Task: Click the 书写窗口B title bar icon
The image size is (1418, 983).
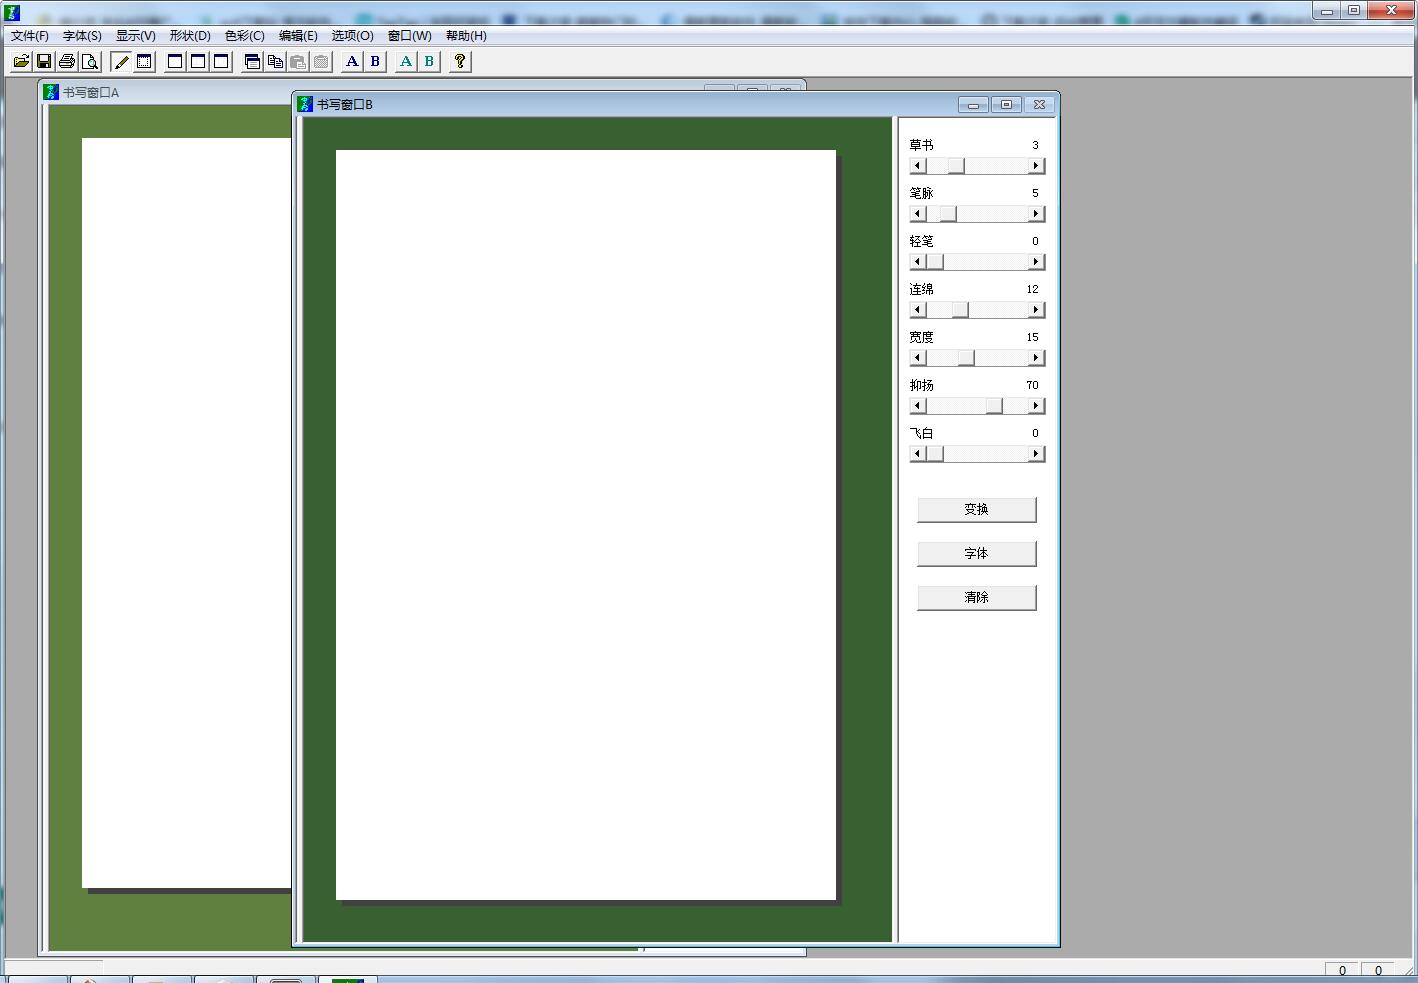Action: (305, 104)
